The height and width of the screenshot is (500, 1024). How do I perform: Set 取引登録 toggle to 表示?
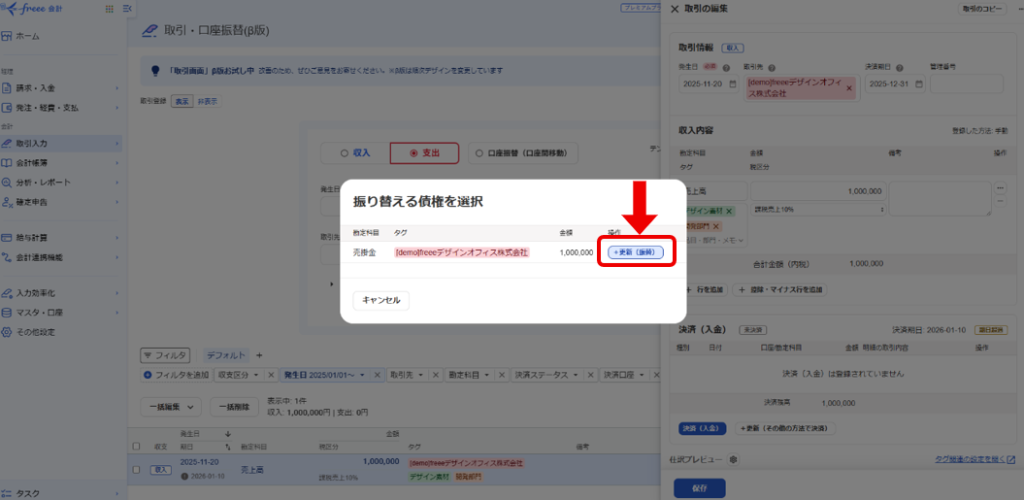pyautogui.click(x=182, y=101)
